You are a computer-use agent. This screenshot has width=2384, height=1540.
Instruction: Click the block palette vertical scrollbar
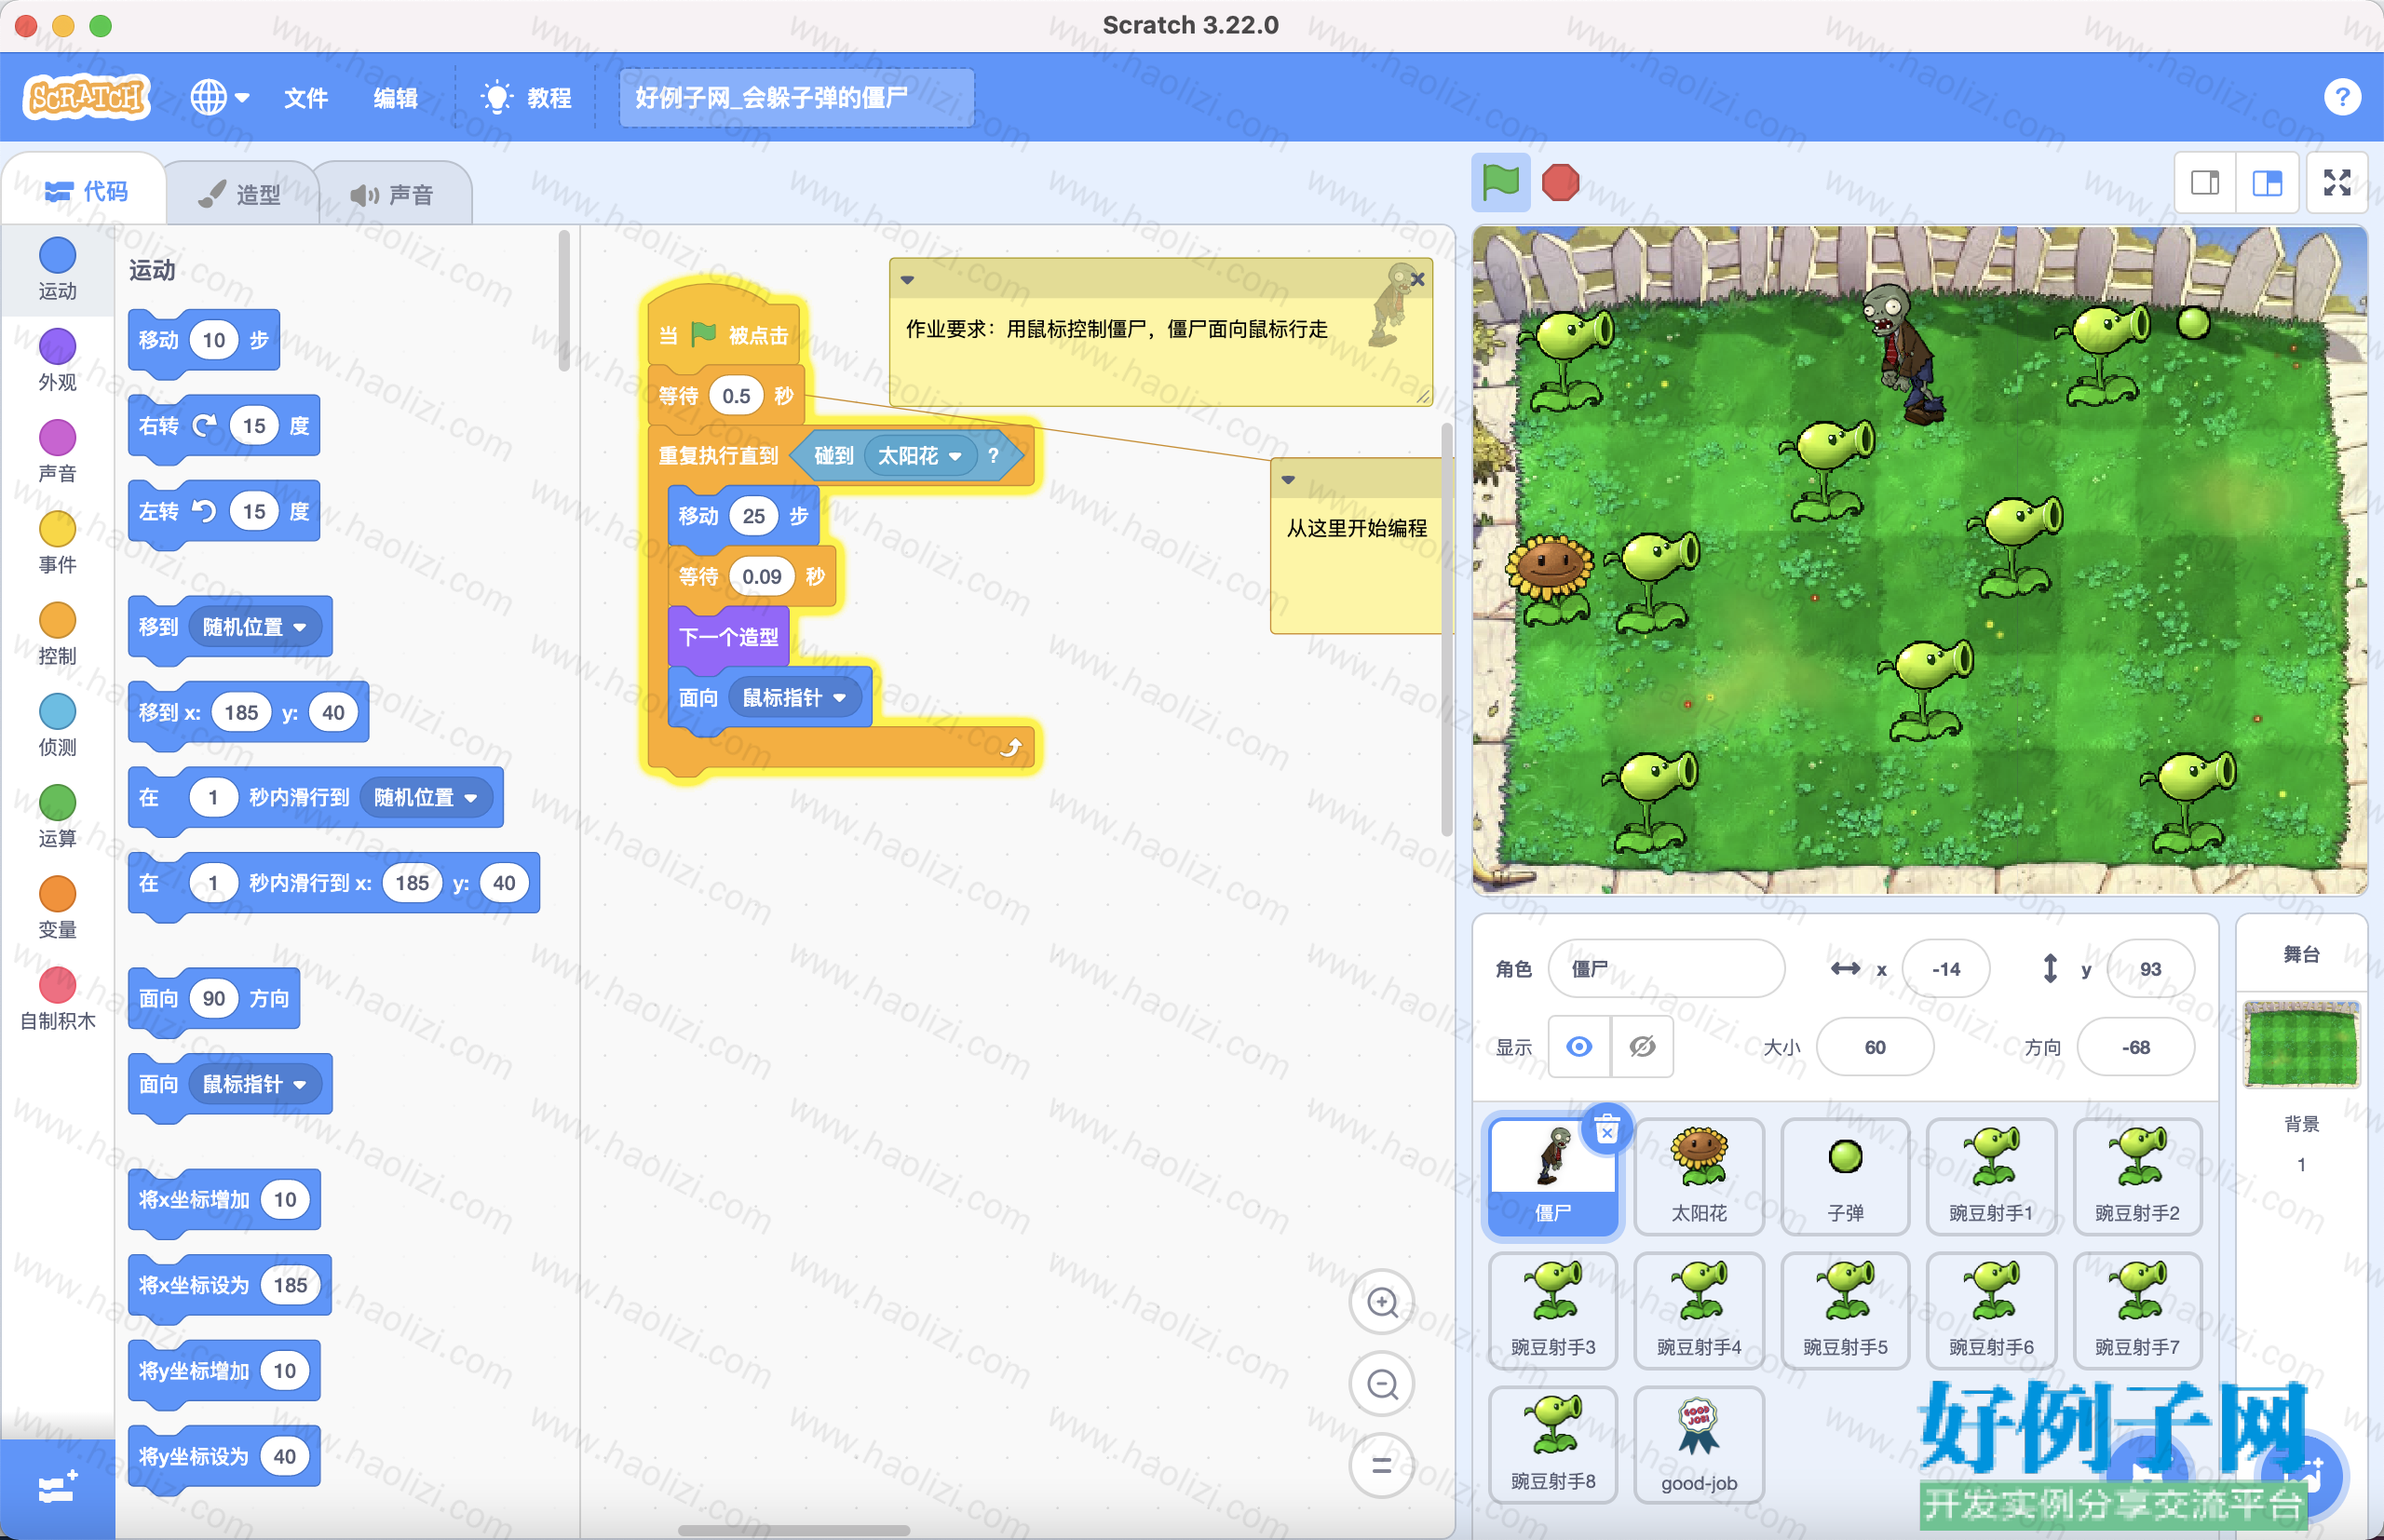point(564,300)
